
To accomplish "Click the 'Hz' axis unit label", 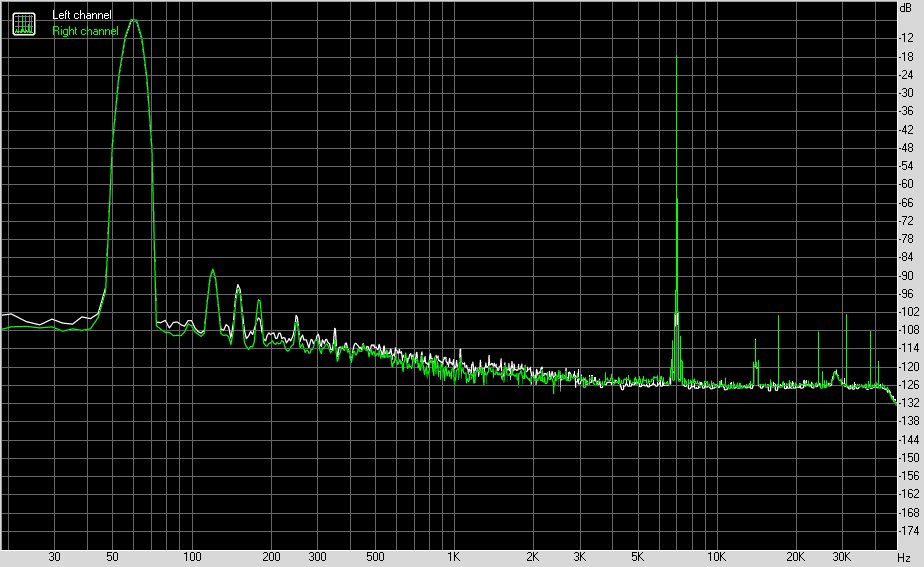I will pos(904,558).
